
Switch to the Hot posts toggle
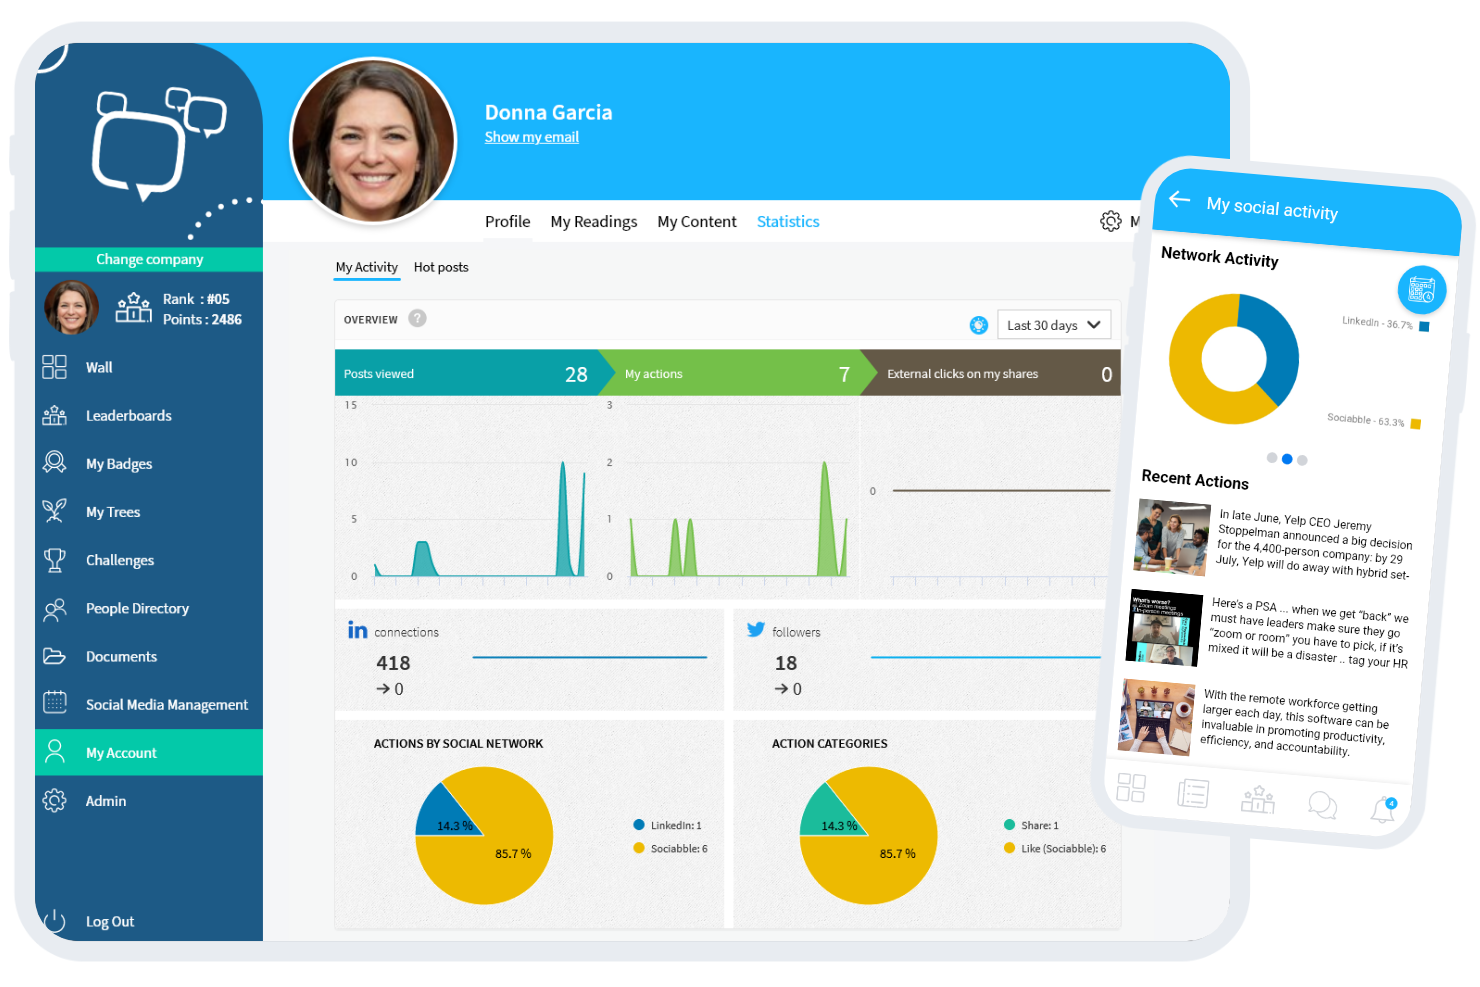(x=441, y=267)
